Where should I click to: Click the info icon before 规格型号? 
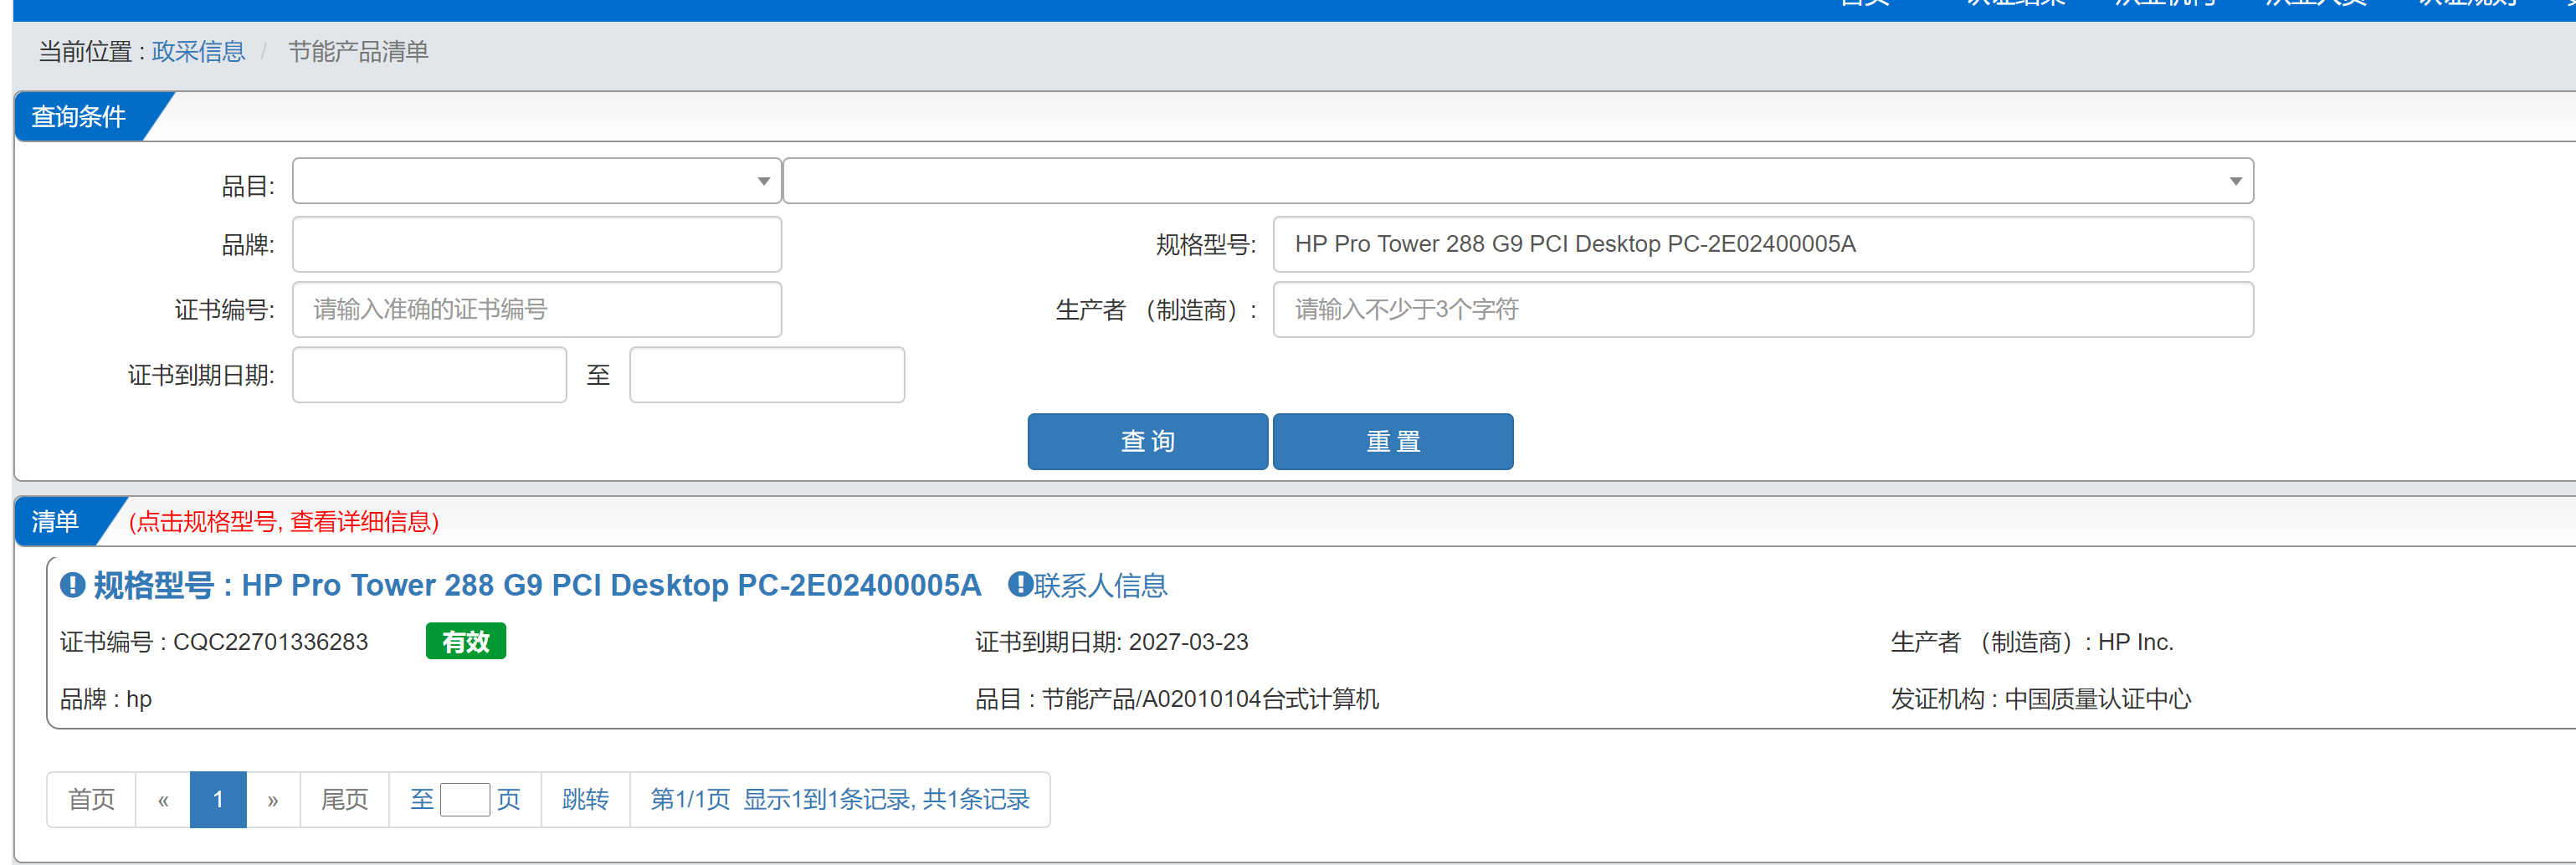pos(72,585)
